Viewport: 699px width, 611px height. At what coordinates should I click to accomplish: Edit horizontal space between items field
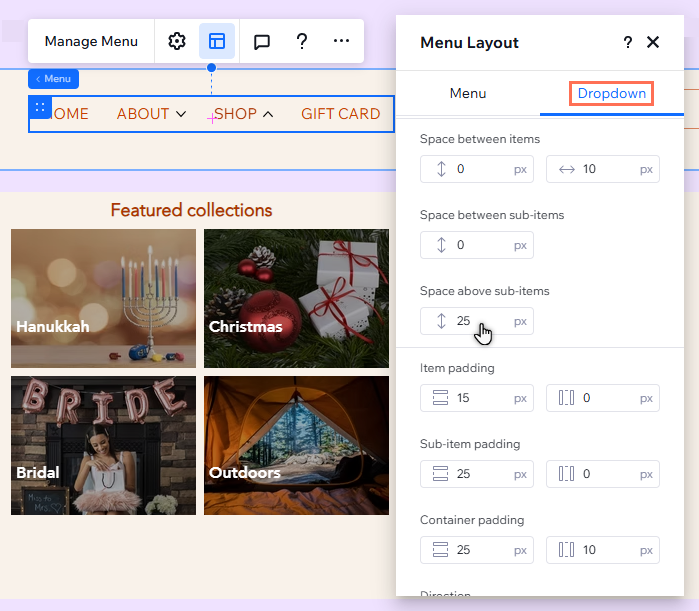pos(603,169)
